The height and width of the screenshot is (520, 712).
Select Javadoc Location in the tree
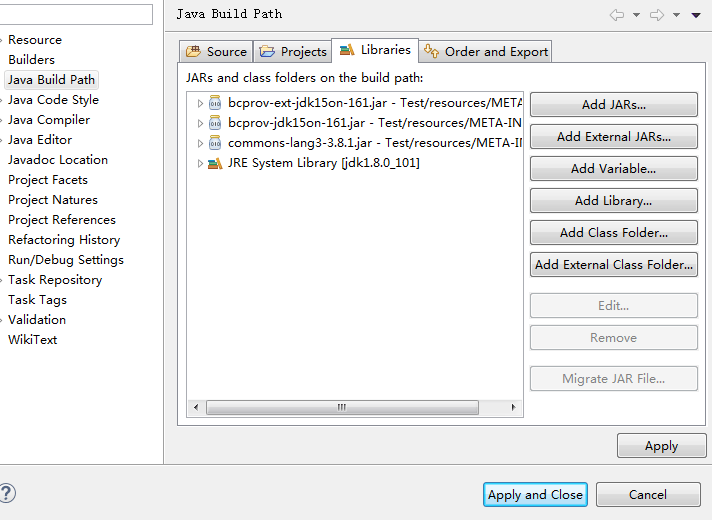tap(58, 160)
